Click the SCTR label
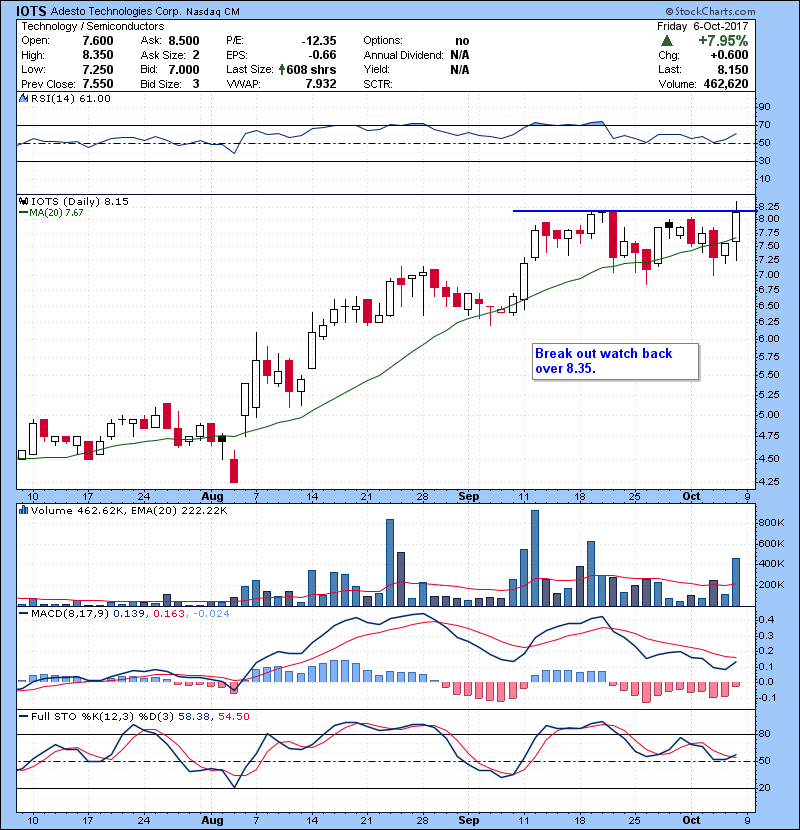Screen dimensions: 800x830 point(377,84)
